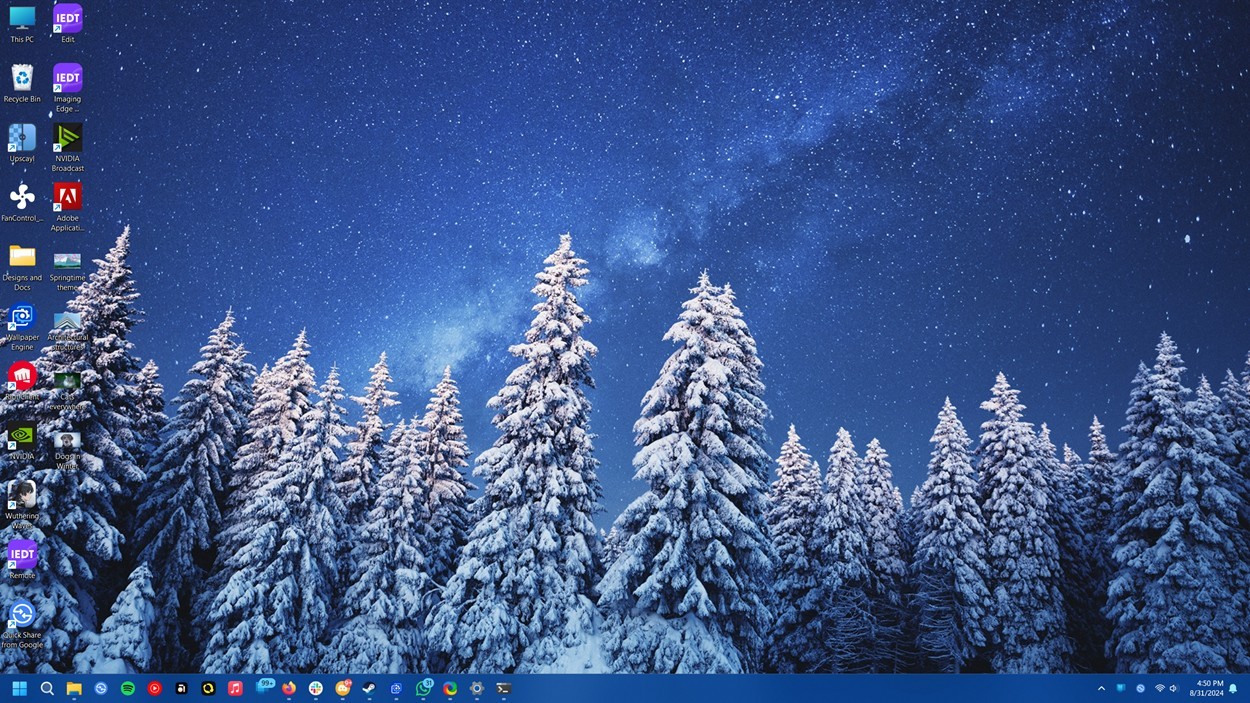The height and width of the screenshot is (703, 1250).
Task: Open taskbar Search
Action: coord(47,688)
